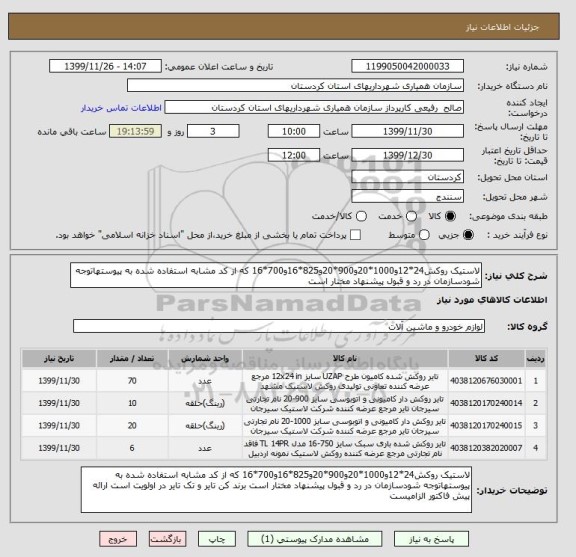Click the خروج exit button

pyautogui.click(x=118, y=539)
